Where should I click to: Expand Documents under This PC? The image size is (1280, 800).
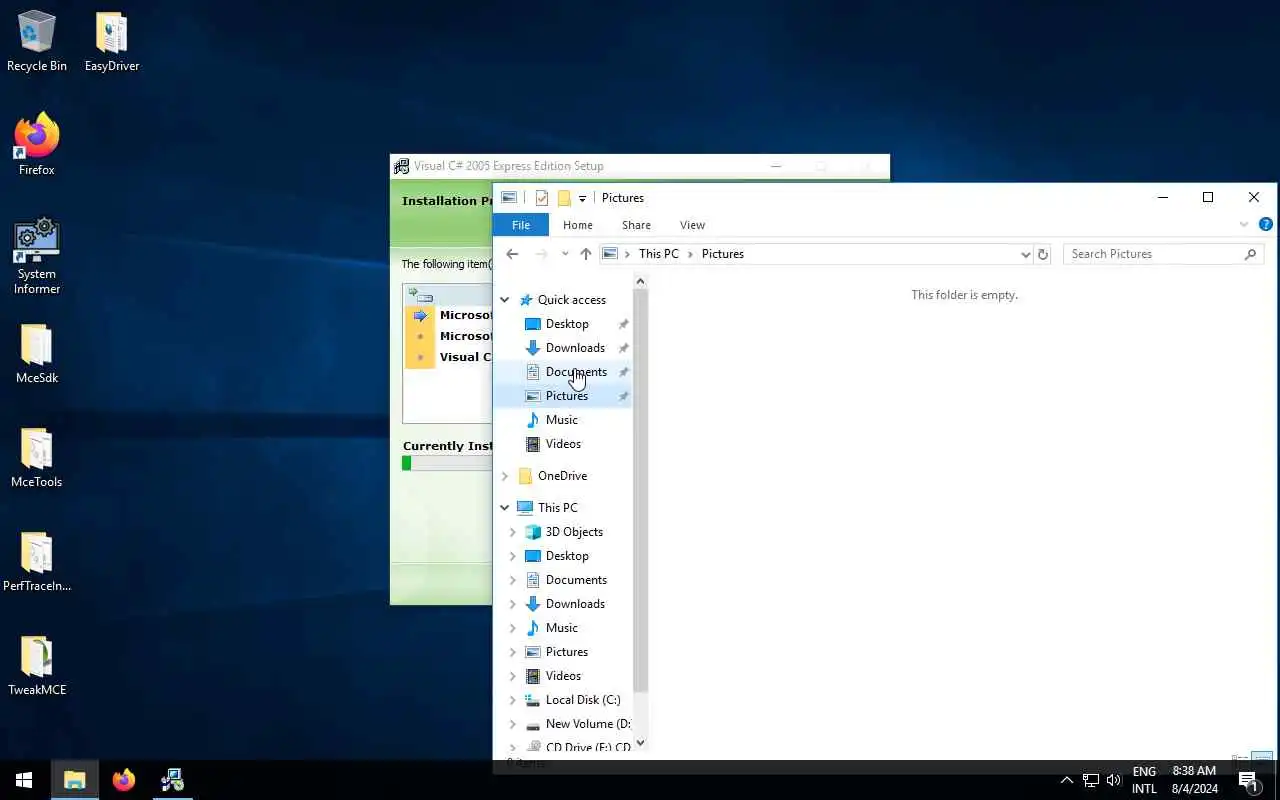[513, 580]
